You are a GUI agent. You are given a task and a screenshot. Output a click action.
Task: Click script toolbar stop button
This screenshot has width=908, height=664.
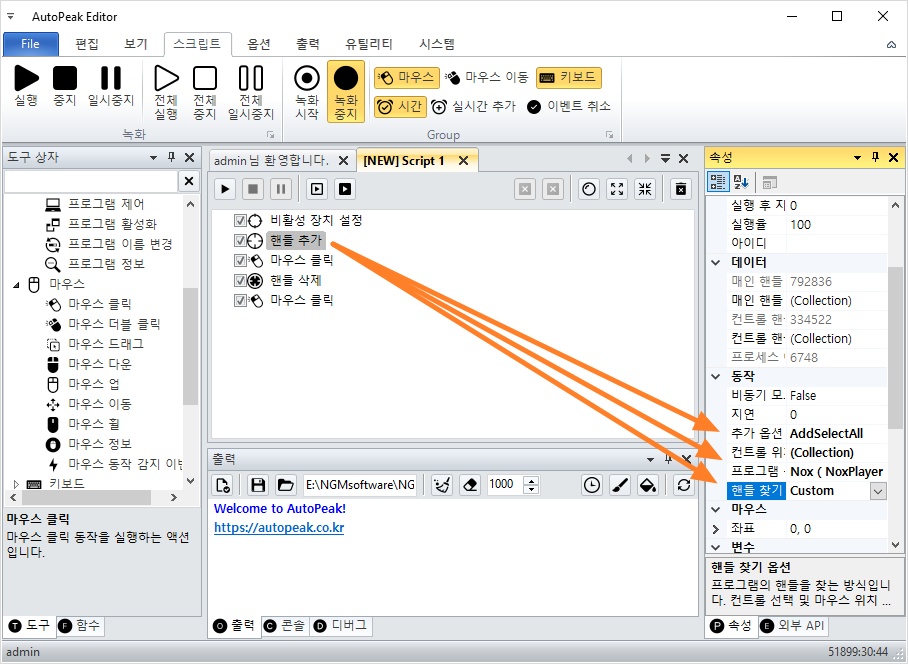point(253,189)
